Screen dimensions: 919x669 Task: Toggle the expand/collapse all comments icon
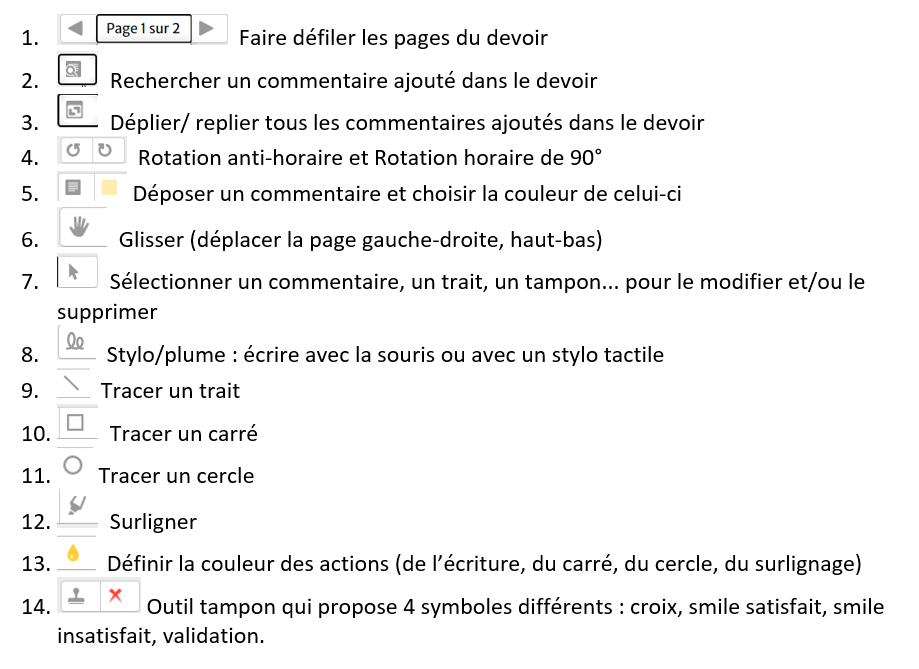point(74,110)
